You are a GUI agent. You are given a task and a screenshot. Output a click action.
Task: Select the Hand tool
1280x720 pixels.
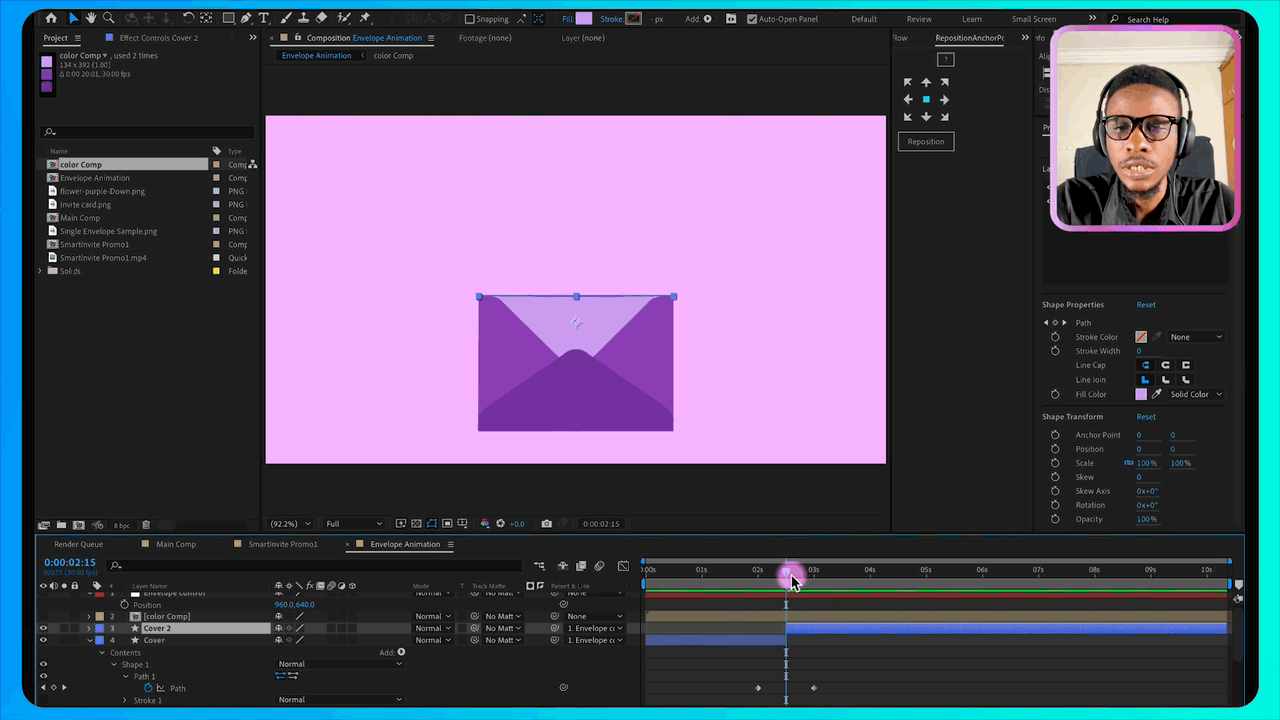[x=91, y=18]
